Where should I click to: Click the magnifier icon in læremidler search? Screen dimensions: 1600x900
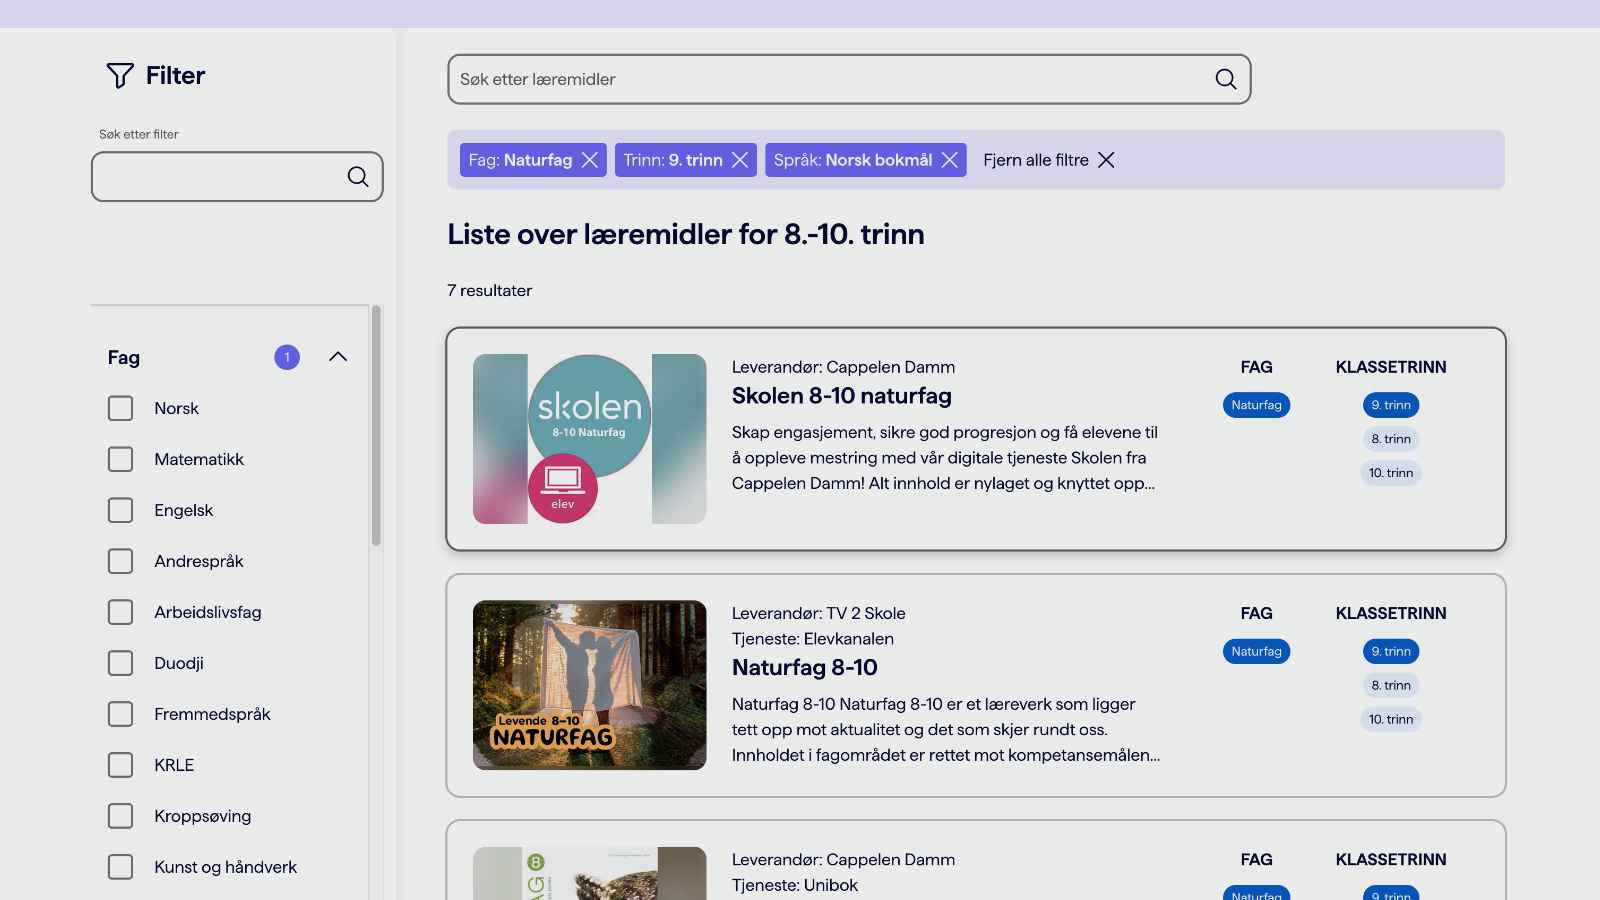tap(1226, 79)
